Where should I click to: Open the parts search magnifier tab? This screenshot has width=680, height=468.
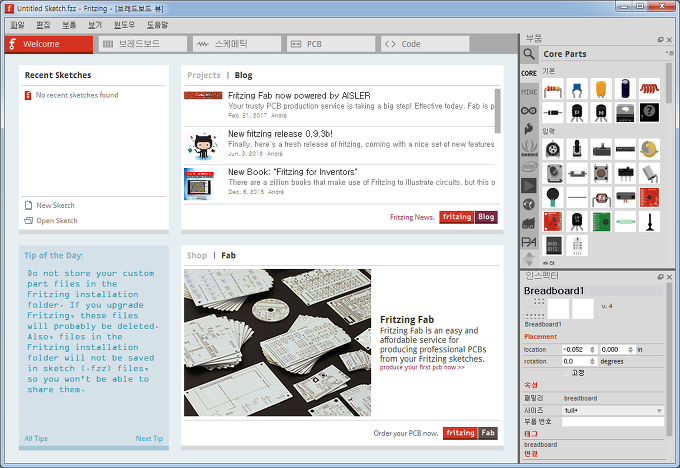pyautogui.click(x=529, y=54)
